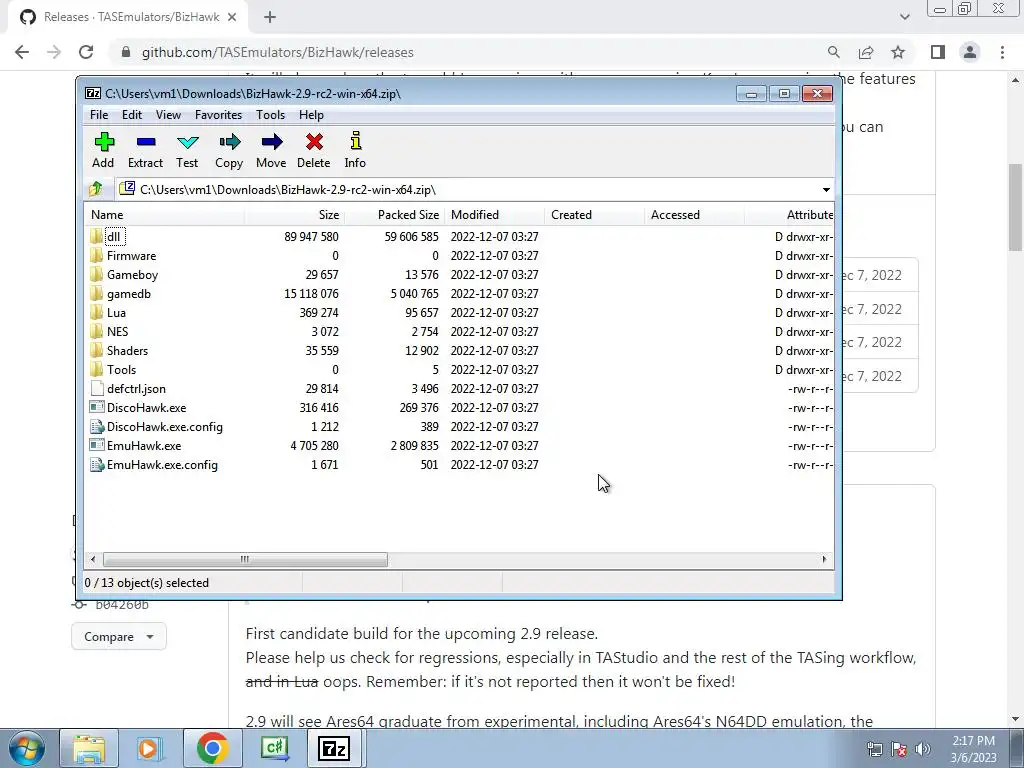Select the dll folder icon
This screenshot has width=1024, height=768.
[97, 236]
